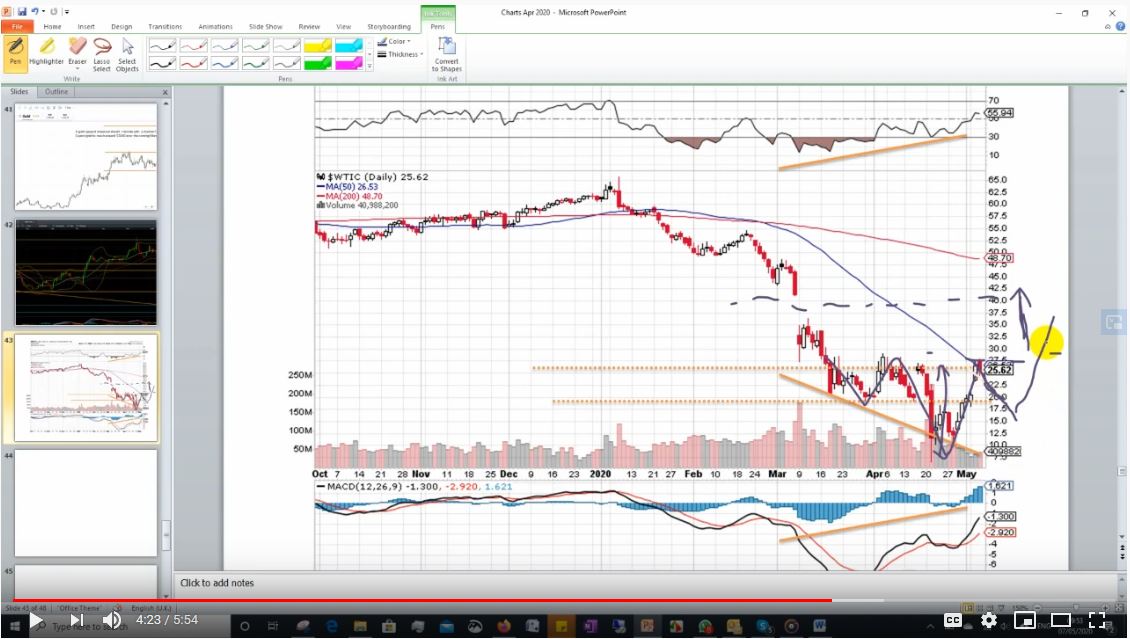The image size is (1130, 639).
Task: Expand the Eraser options dropdown
Action: pos(77,68)
